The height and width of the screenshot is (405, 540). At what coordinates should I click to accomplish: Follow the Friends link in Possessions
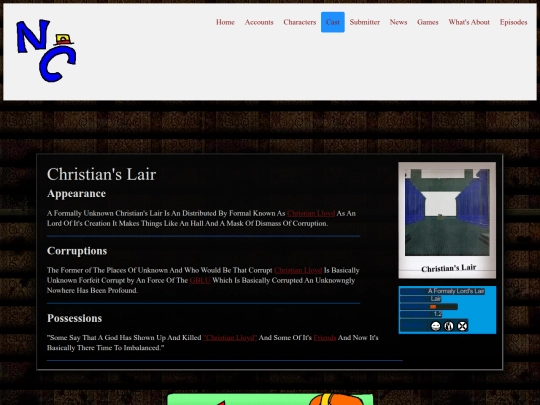click(x=325, y=338)
